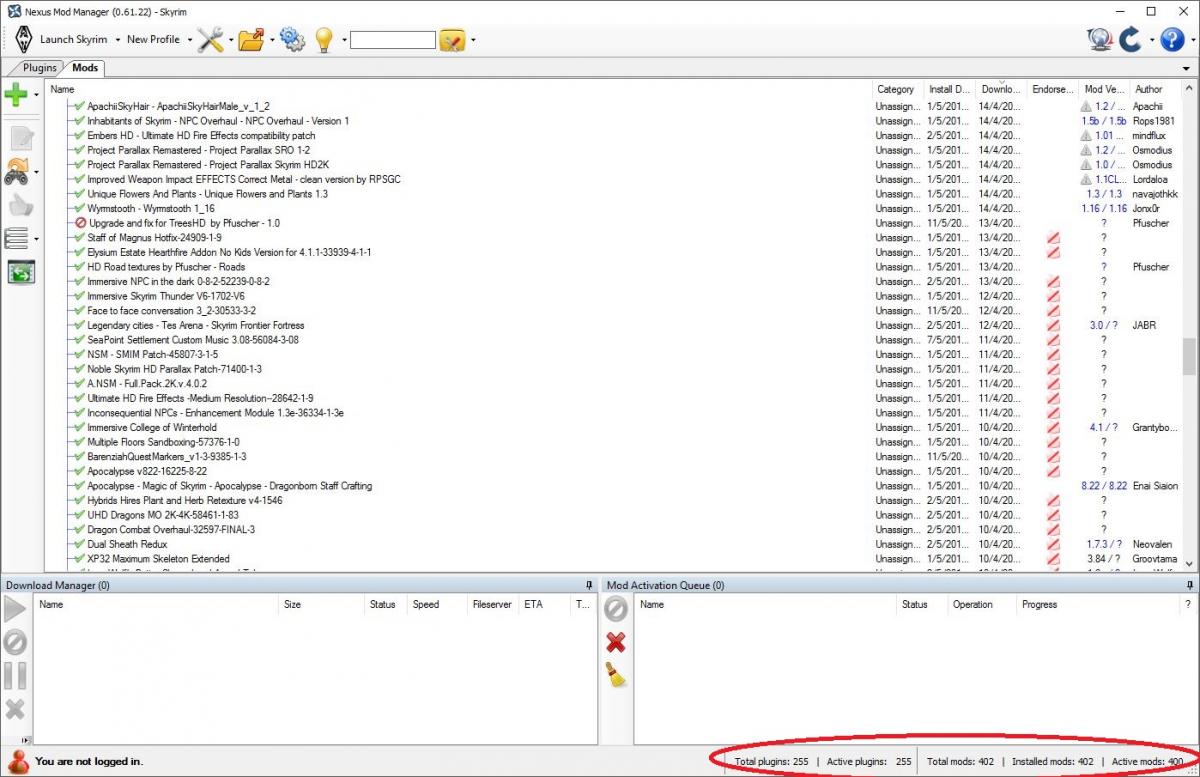Sort by the Author column header
1200x777 pixels.
(1155, 89)
